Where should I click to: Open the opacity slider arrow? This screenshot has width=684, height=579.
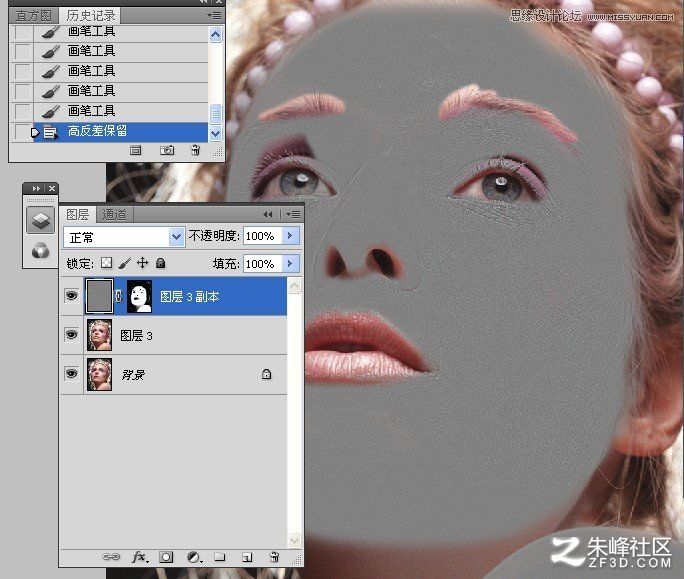pyautogui.click(x=290, y=236)
